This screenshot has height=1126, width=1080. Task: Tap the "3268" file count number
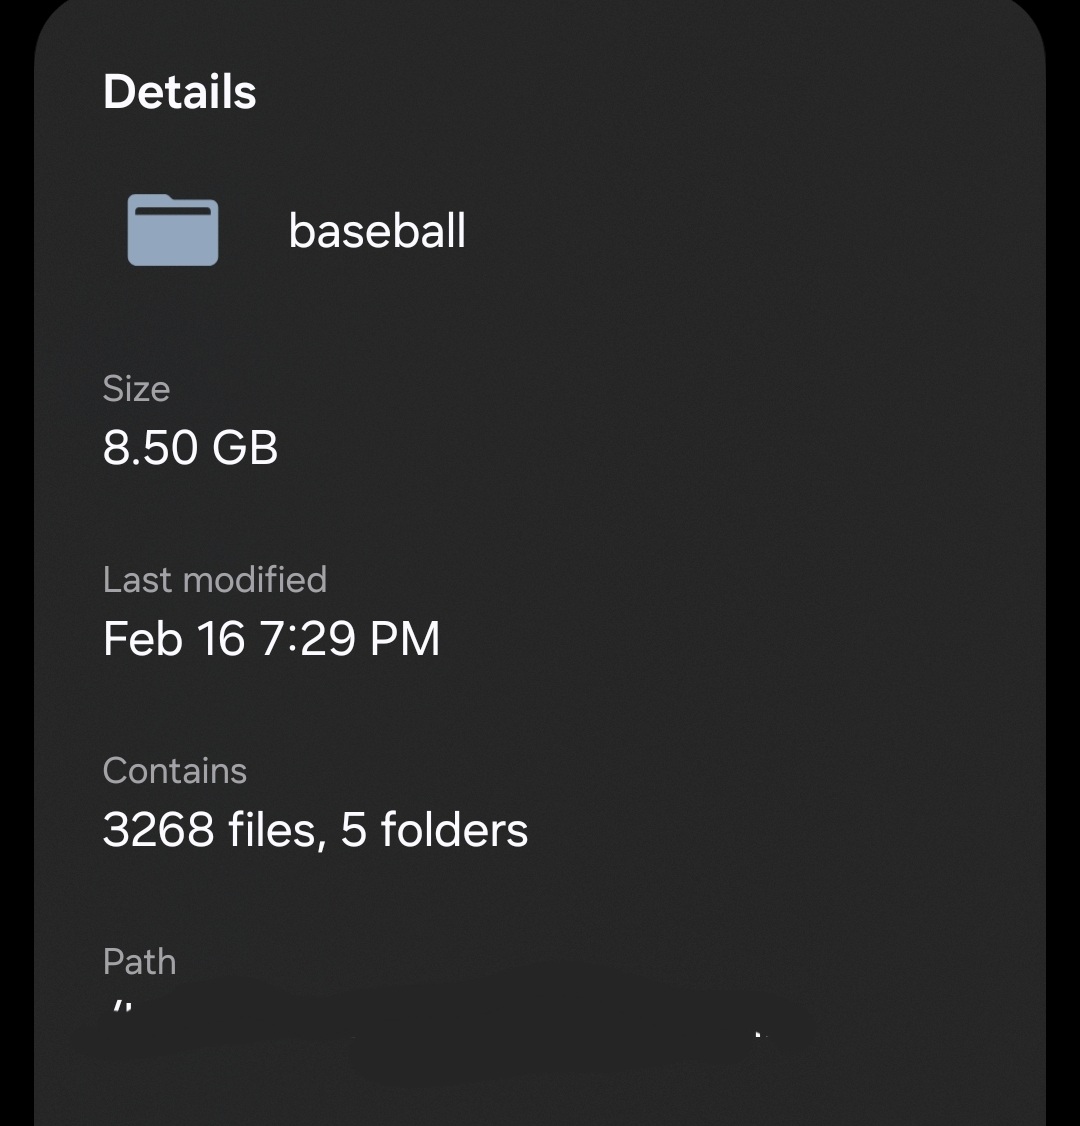click(158, 830)
